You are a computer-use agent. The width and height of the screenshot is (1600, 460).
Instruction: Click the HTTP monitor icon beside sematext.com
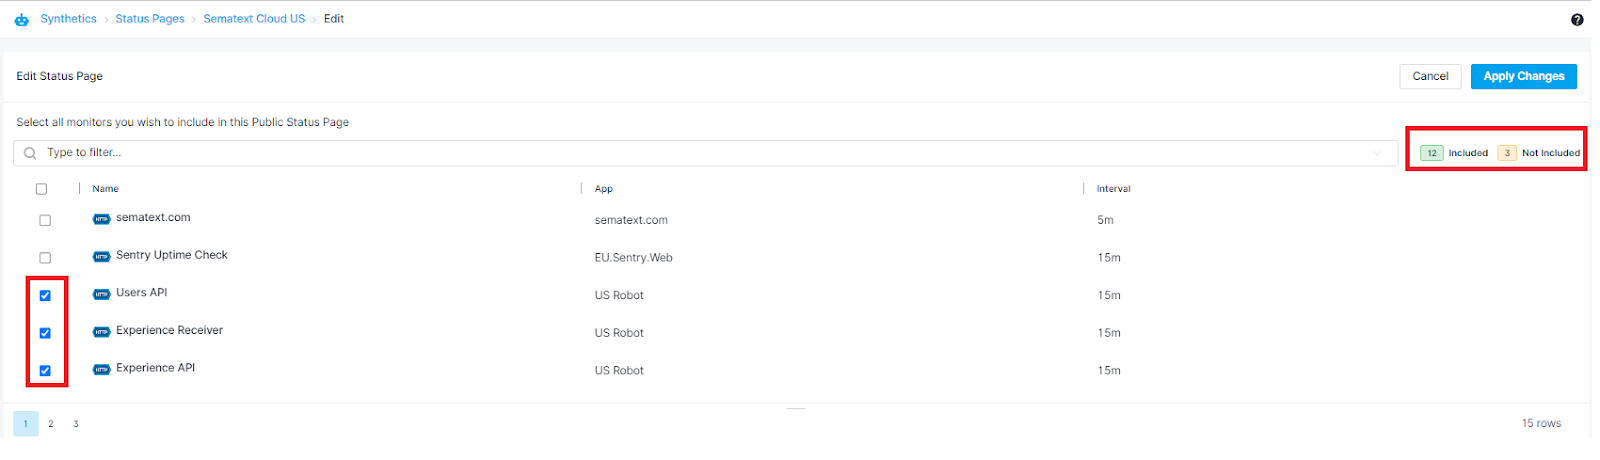point(101,219)
